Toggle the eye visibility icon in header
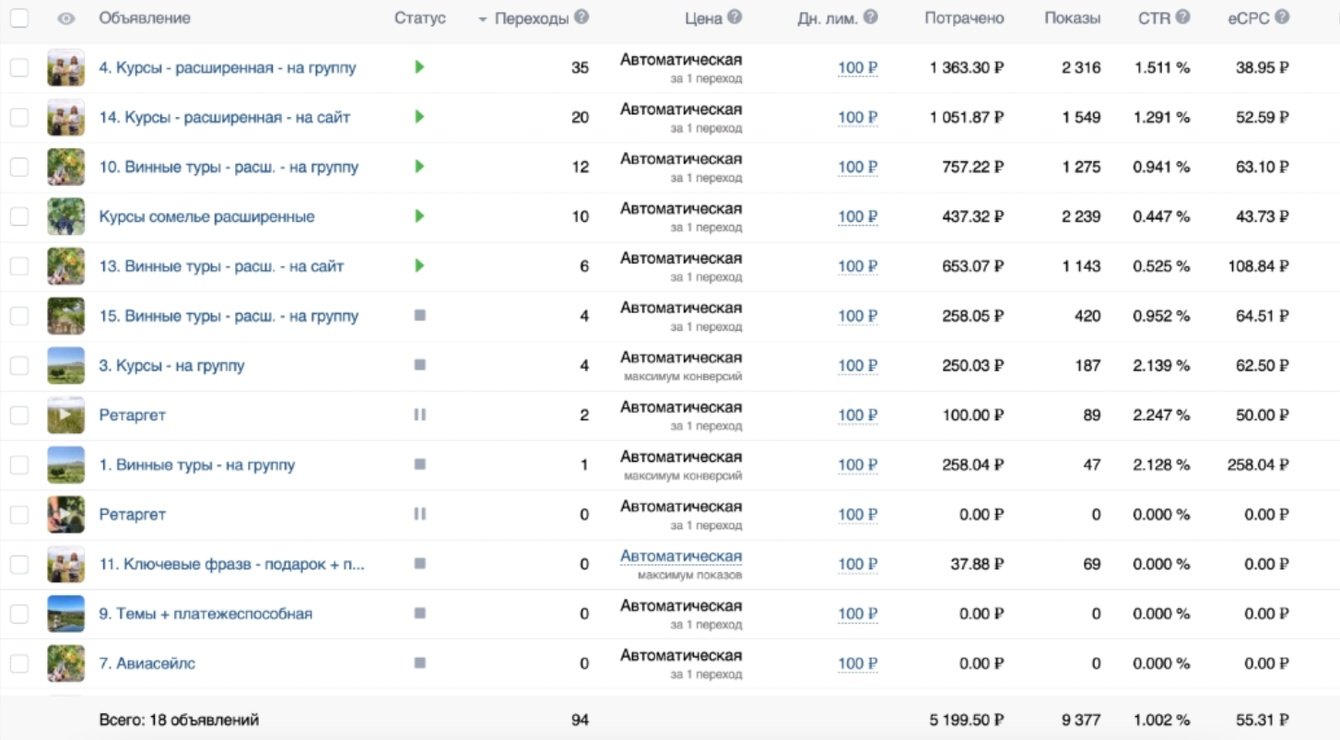 pyautogui.click(x=66, y=18)
